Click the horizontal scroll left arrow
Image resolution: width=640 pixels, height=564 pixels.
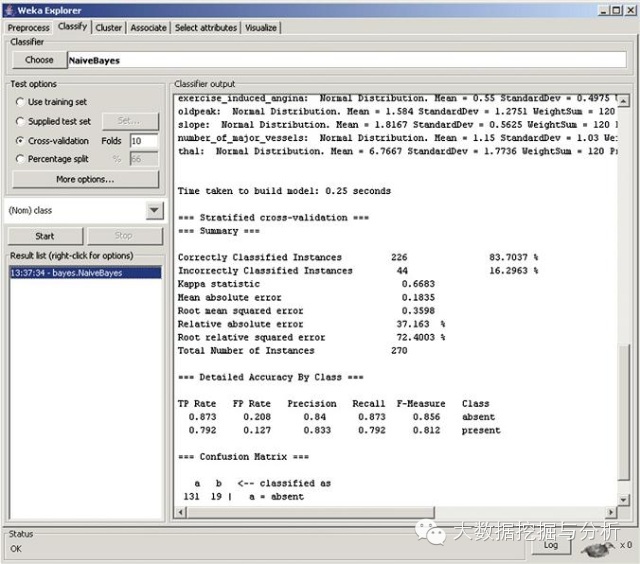point(181,512)
